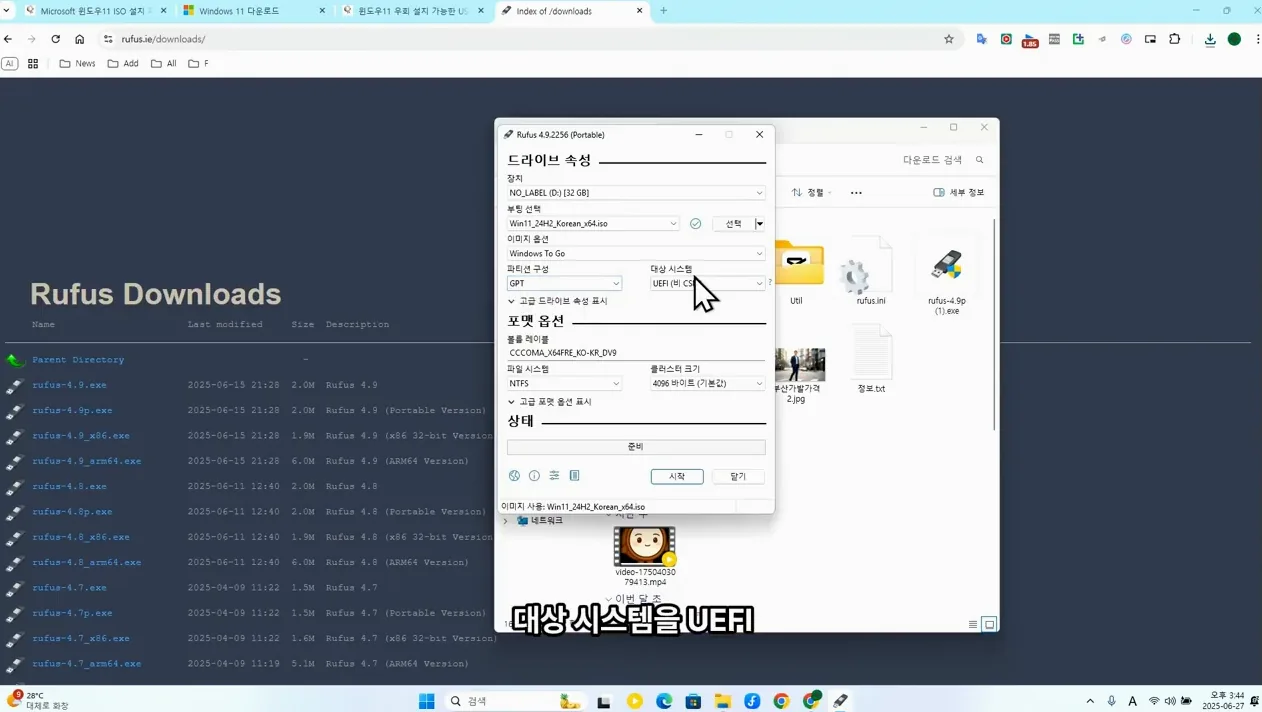The image size is (1262, 712).
Task: Edit 볼륨 레이블 text field
Action: tap(636, 353)
